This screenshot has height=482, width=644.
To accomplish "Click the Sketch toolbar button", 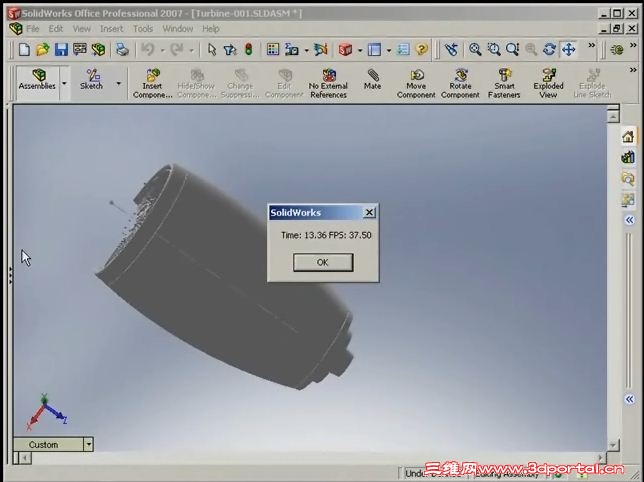I will pos(91,80).
